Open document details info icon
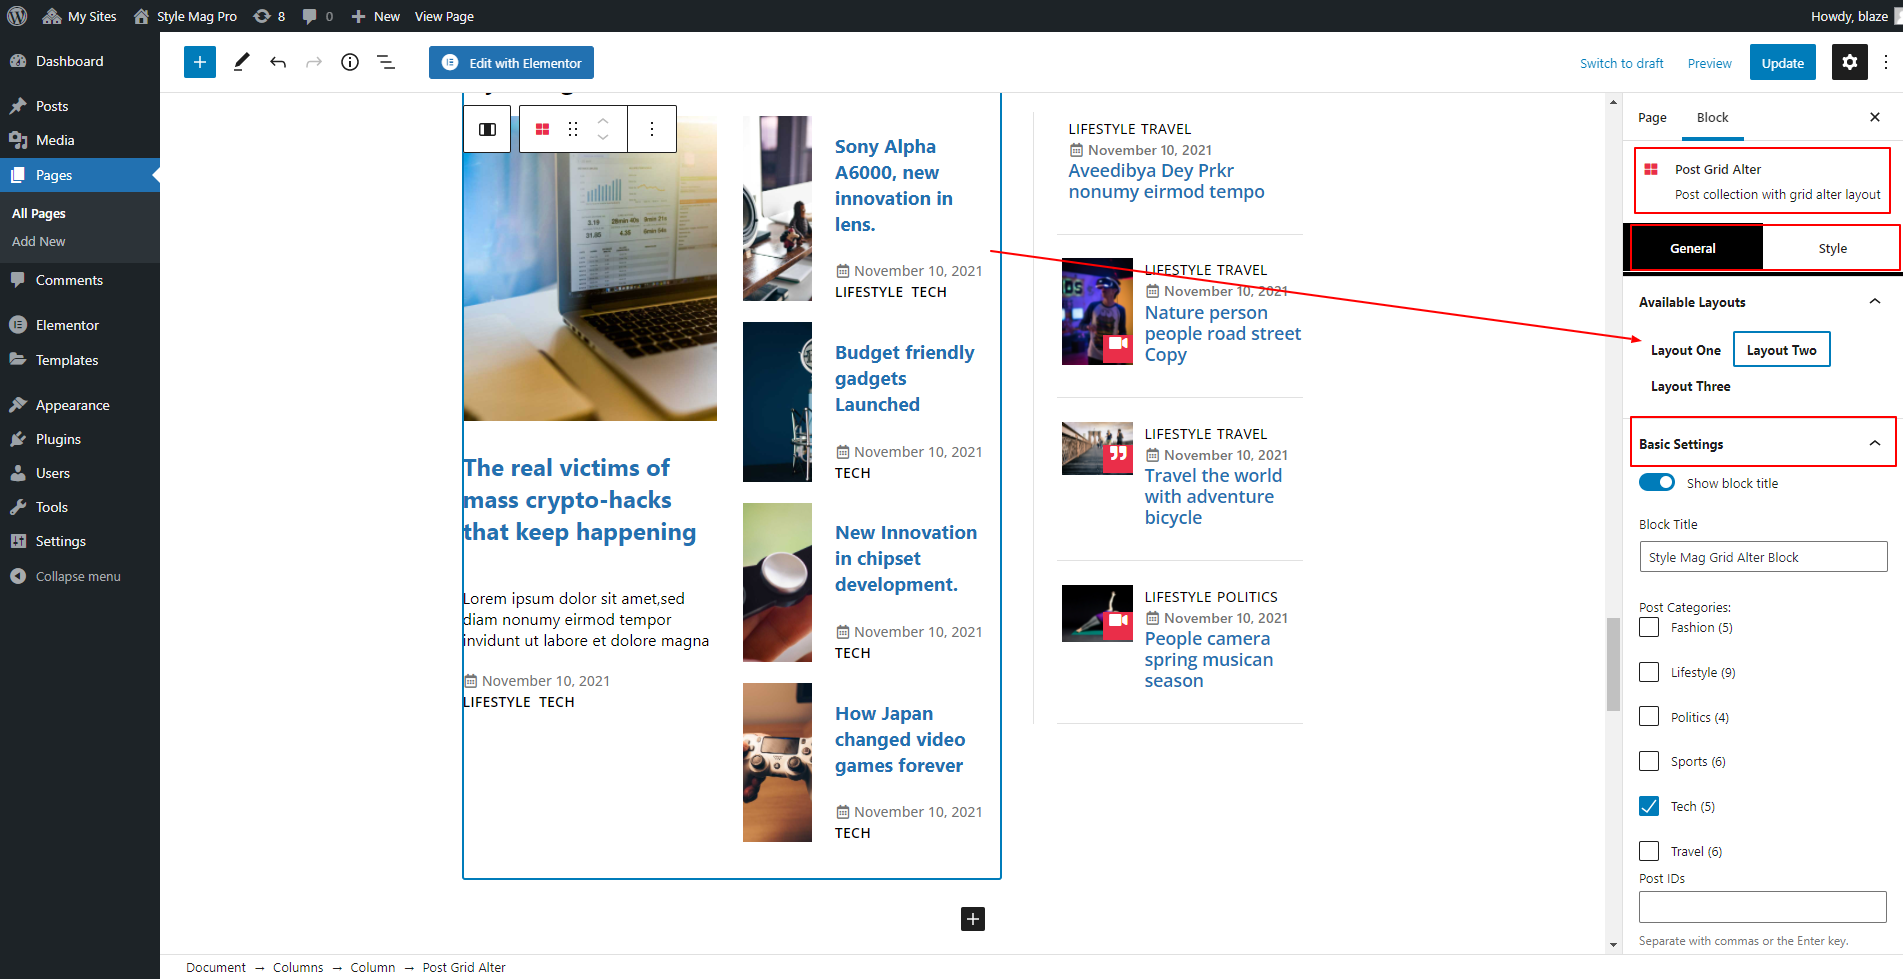Viewport: 1903px width, 979px height. pyautogui.click(x=350, y=62)
